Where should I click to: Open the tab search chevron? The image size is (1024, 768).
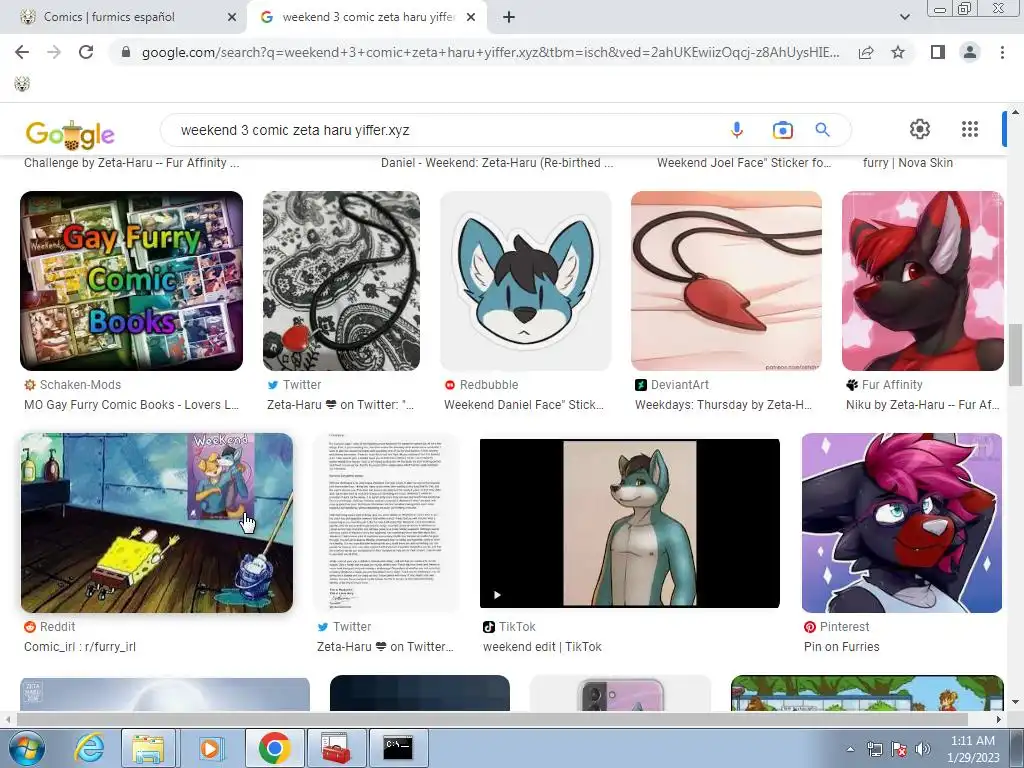[904, 18]
